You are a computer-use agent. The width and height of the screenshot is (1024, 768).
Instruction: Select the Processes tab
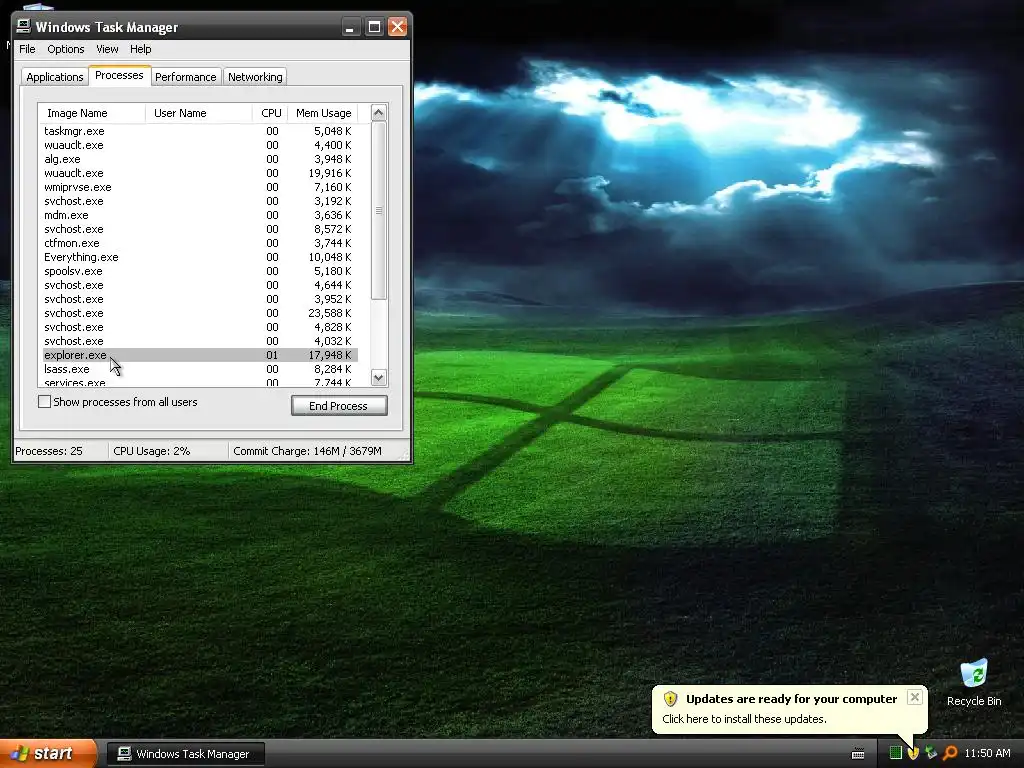tap(119, 75)
